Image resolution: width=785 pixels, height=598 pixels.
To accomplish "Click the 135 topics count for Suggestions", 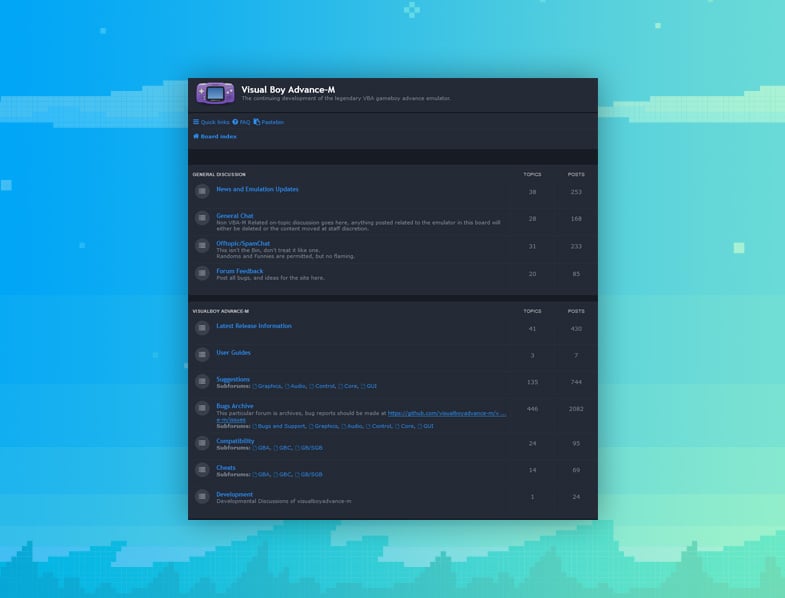I will [x=532, y=382].
